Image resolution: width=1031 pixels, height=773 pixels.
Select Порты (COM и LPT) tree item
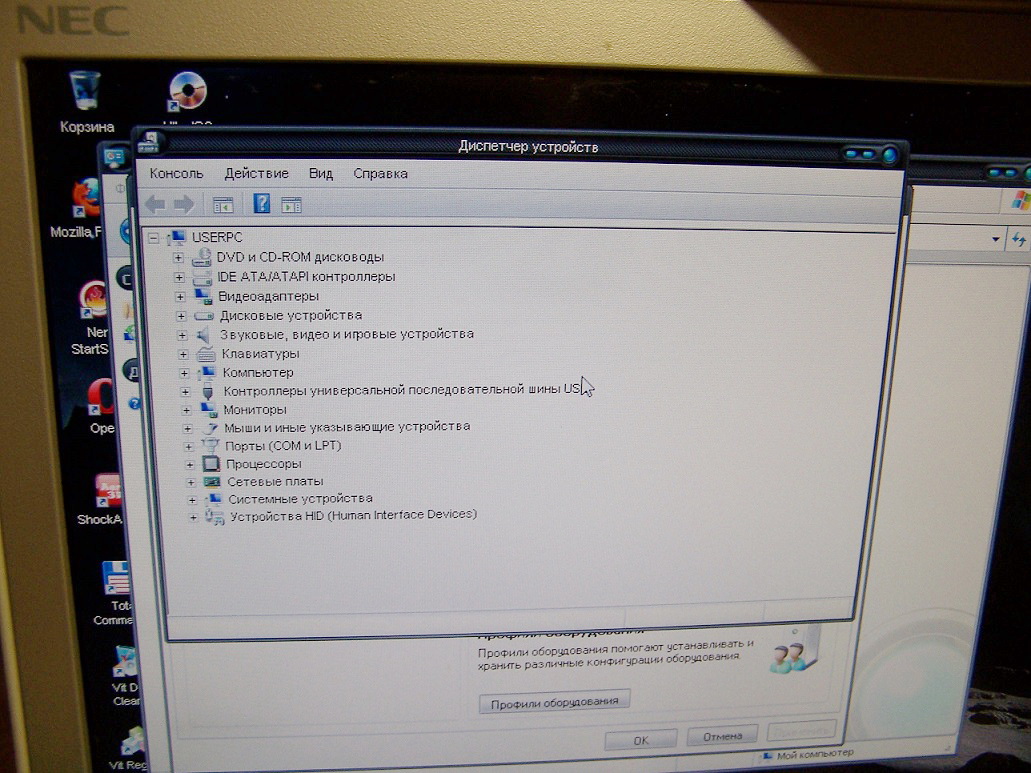(x=283, y=445)
